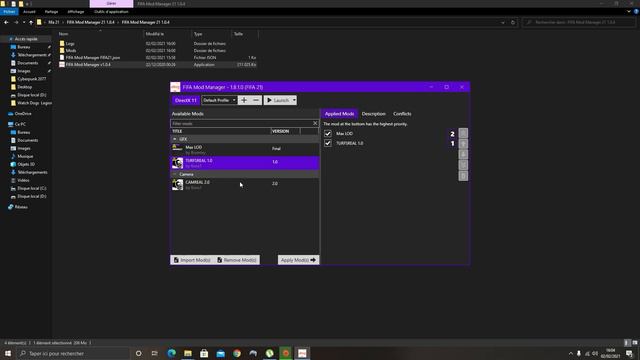This screenshot has height=360, width=640.
Task: Click Move to bottom priority arrow button
Action: pyautogui.click(x=463, y=165)
